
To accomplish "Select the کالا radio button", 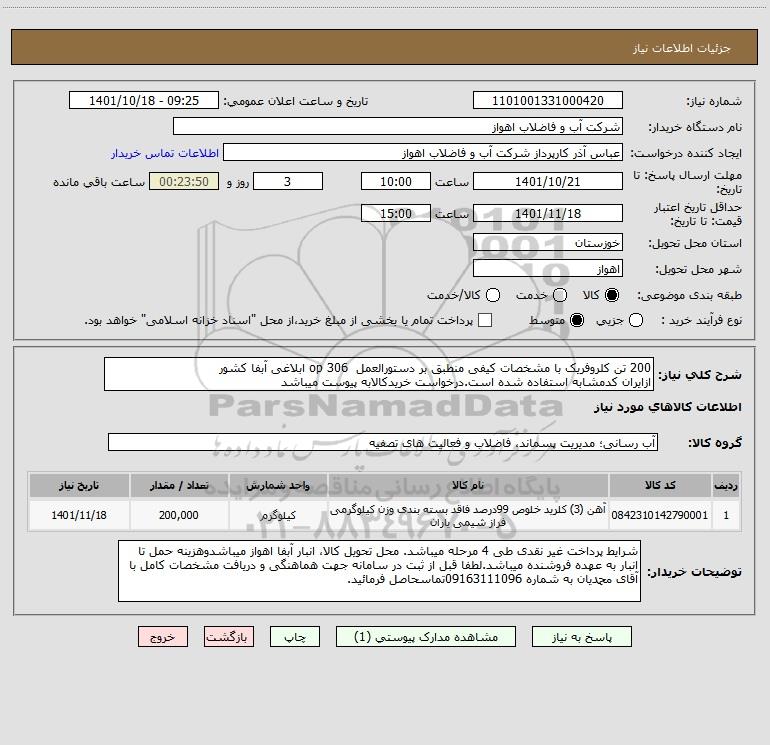I will [x=612, y=295].
